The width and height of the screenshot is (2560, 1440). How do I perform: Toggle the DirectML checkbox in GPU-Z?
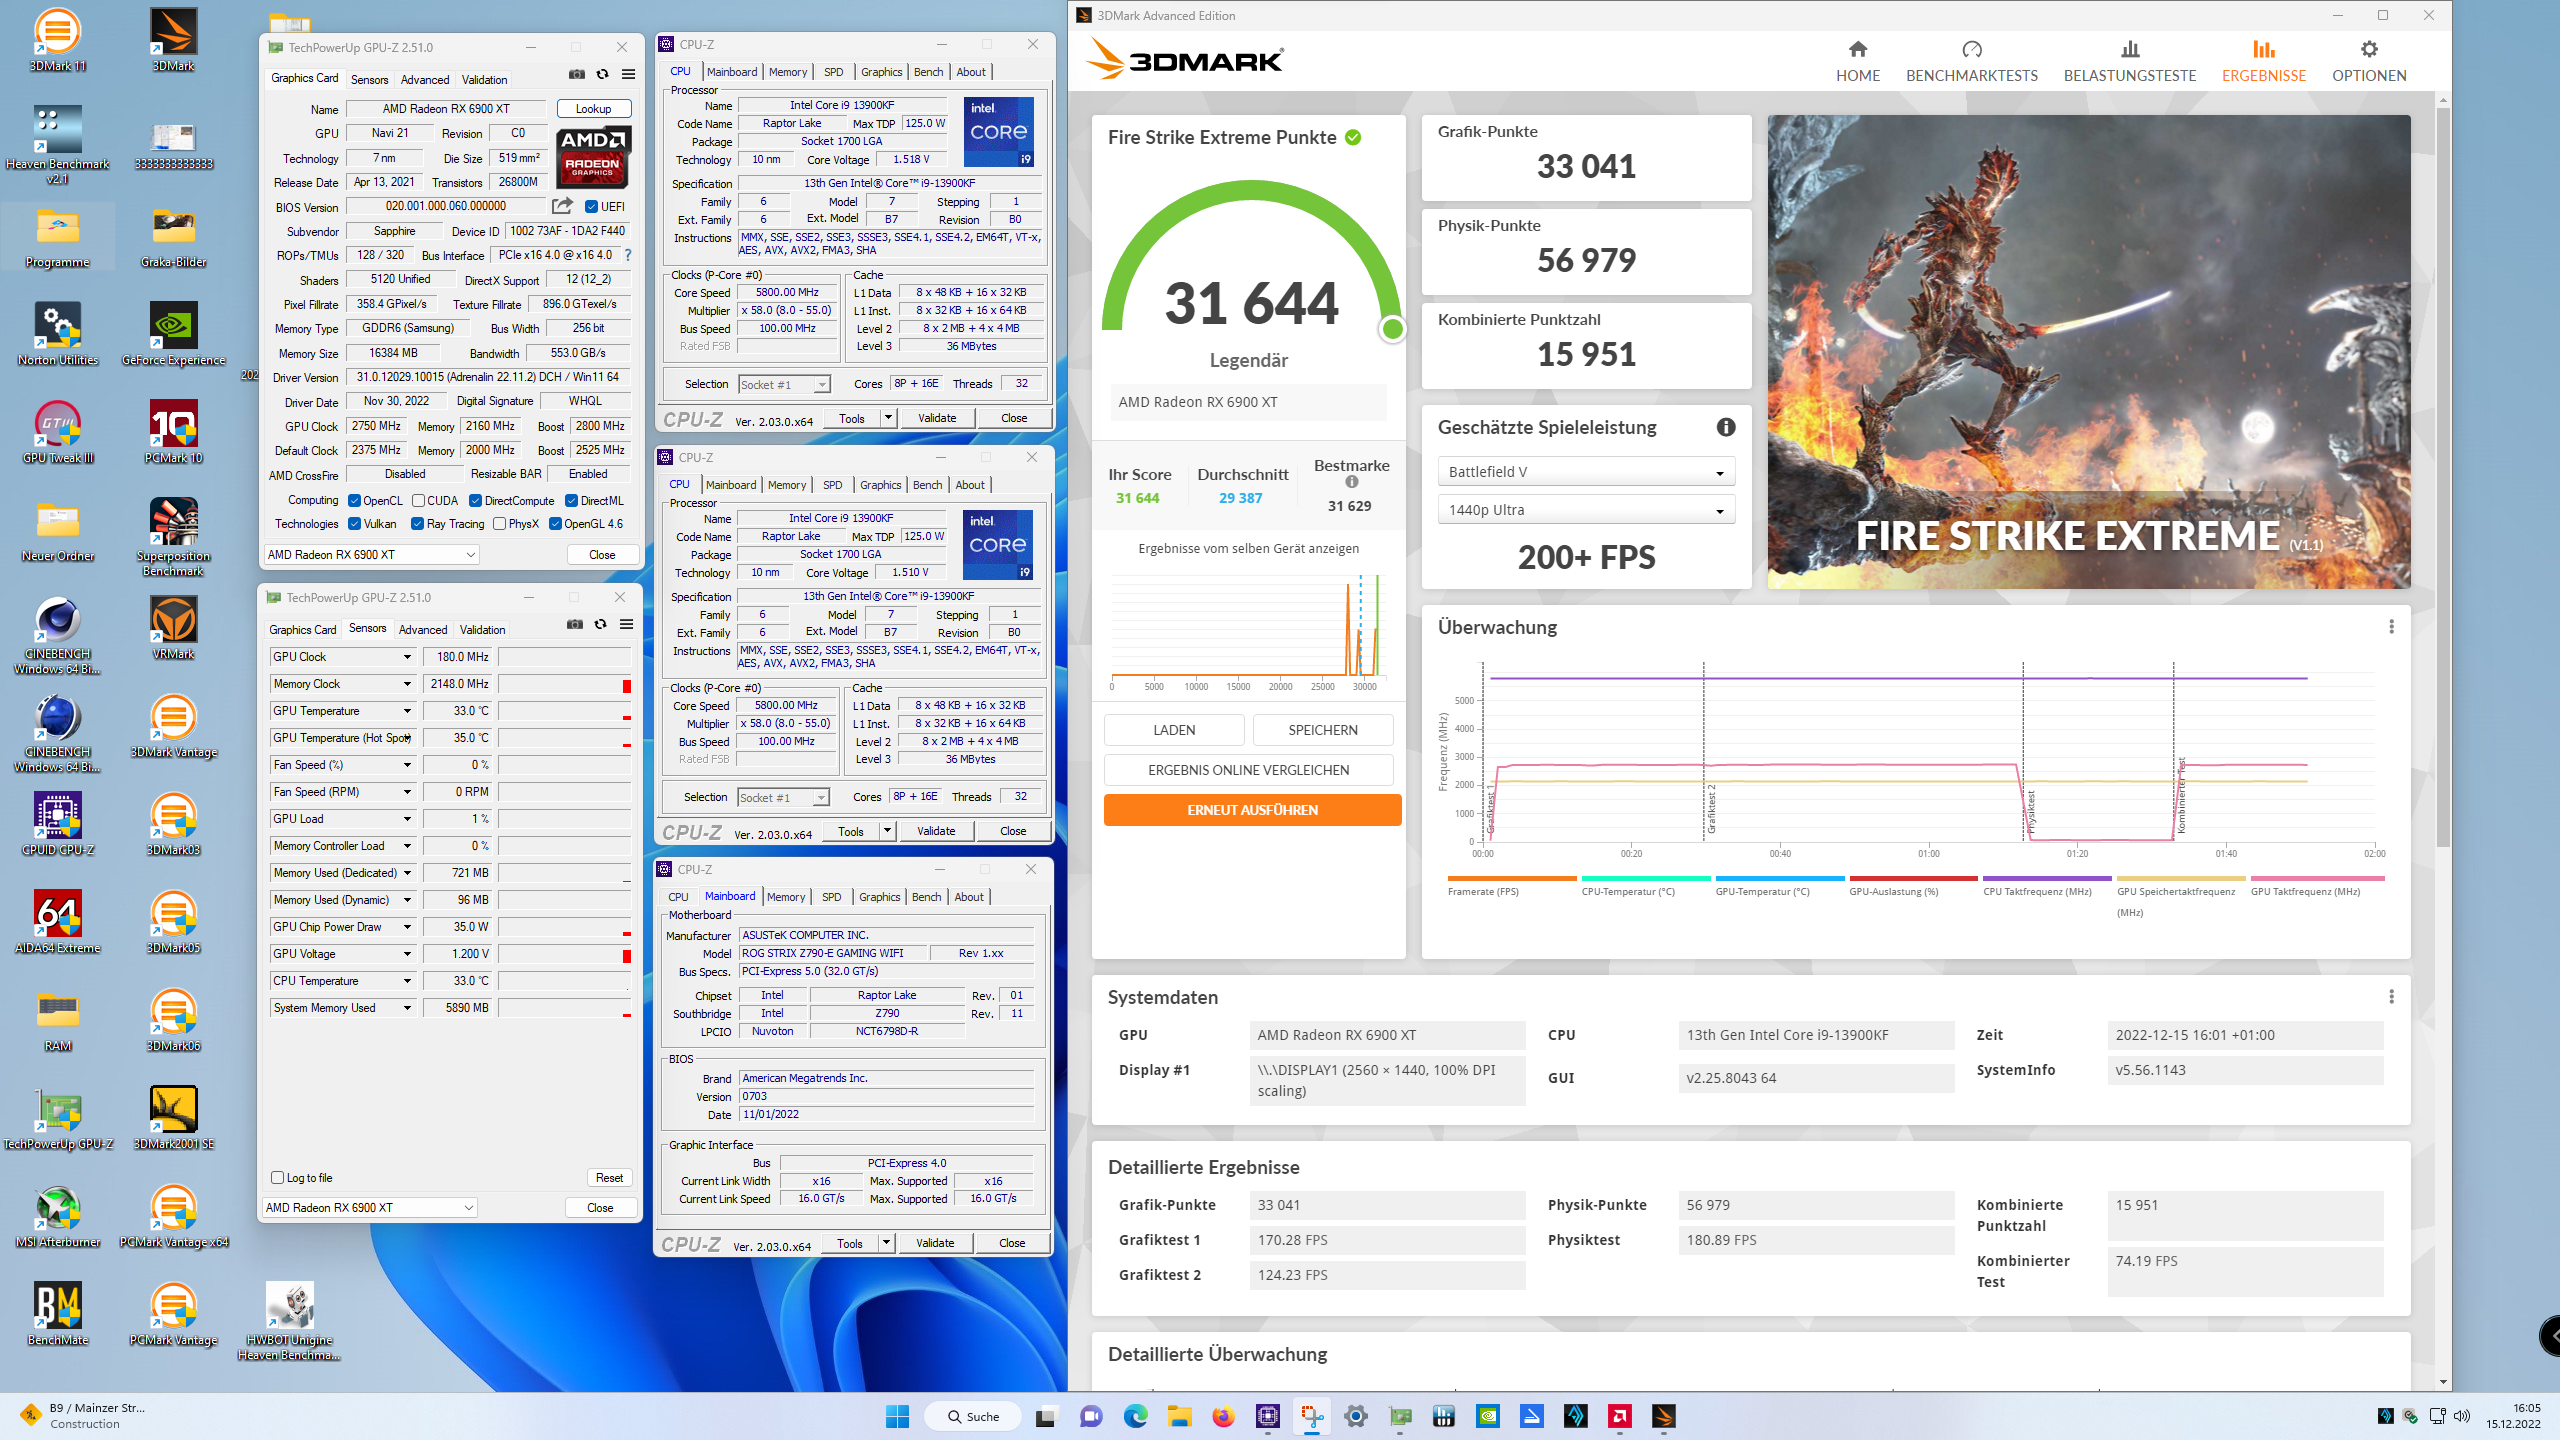click(571, 501)
